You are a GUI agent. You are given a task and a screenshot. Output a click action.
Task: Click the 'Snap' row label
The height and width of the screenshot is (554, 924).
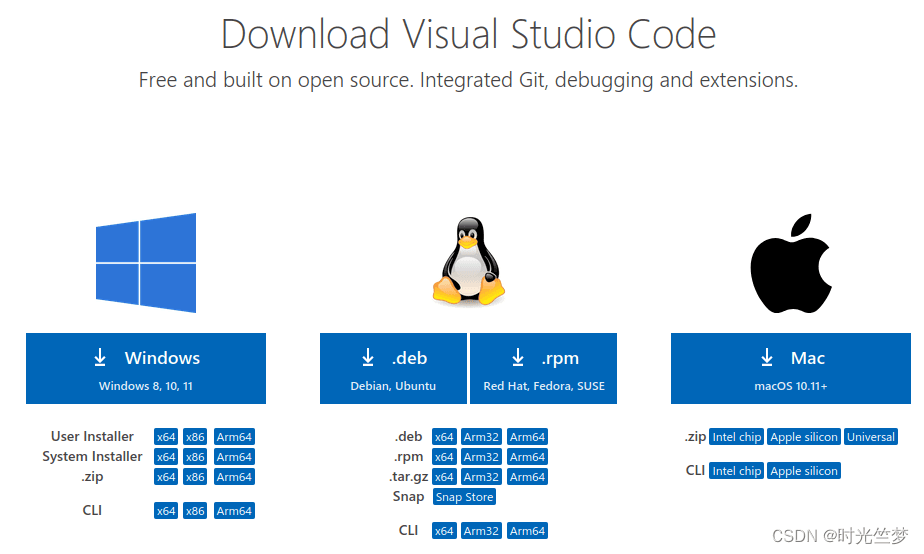408,496
